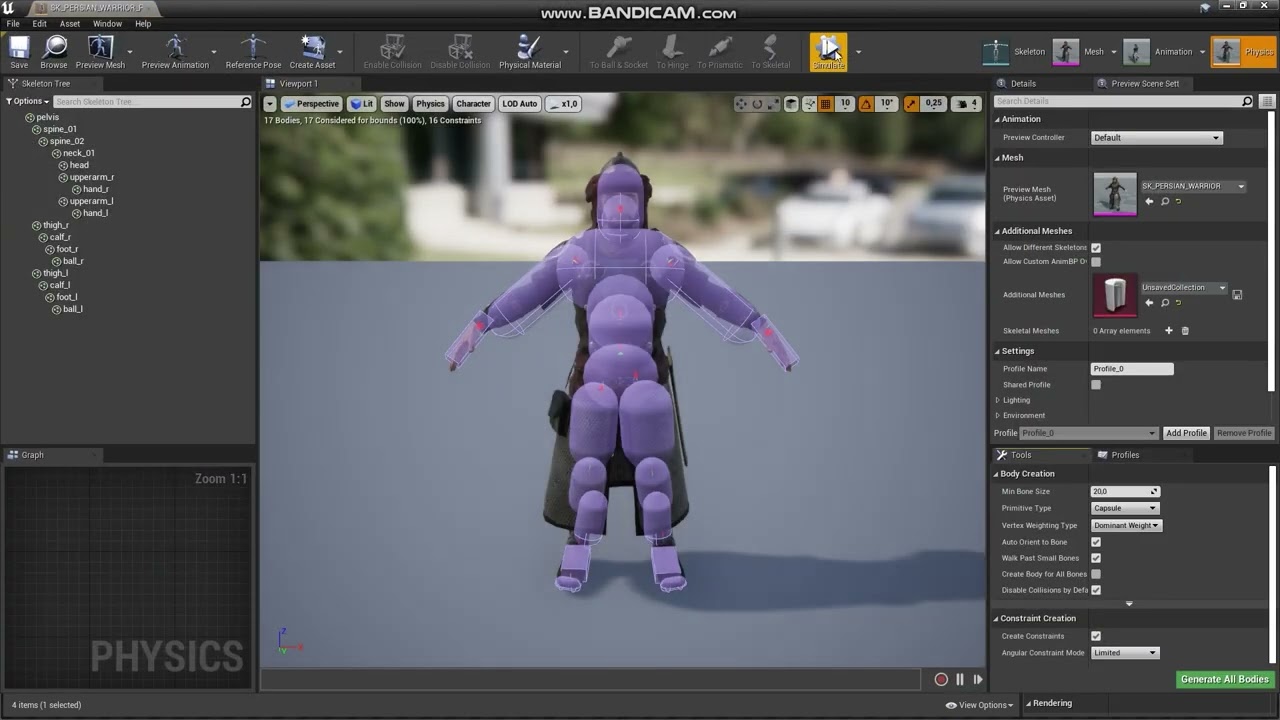Switch to Mesh editor mode
The height and width of the screenshot is (720, 1280).
(x=1079, y=52)
